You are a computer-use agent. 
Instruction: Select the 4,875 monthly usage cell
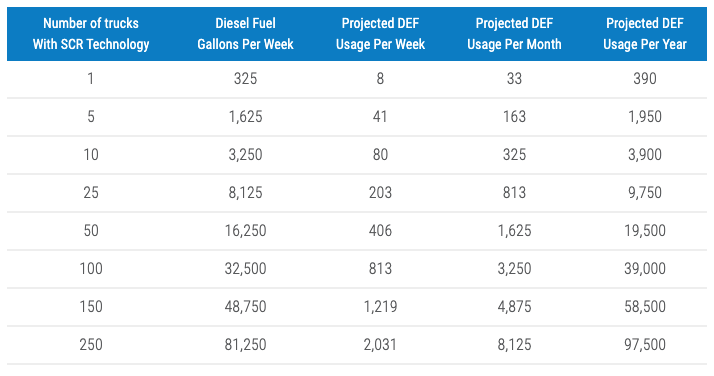[514, 306]
